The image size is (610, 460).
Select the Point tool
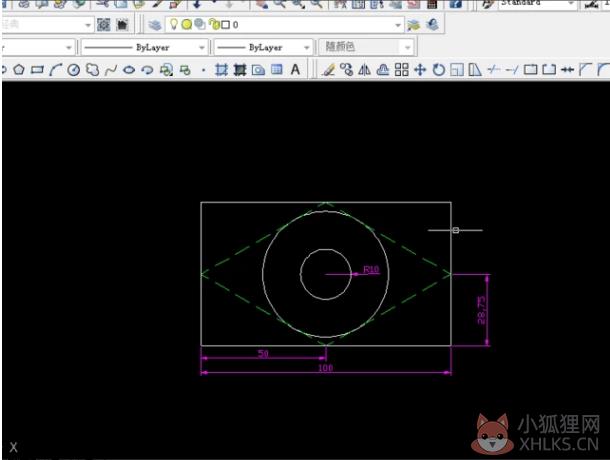(203, 70)
